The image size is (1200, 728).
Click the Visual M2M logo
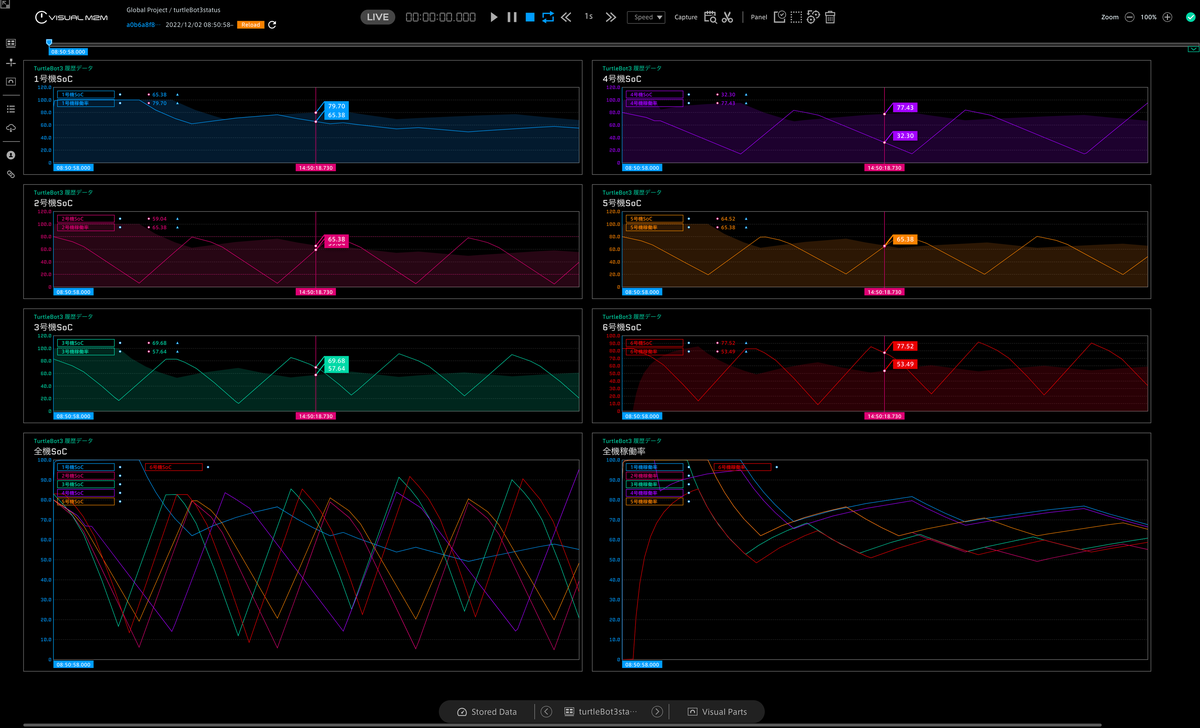pos(71,18)
